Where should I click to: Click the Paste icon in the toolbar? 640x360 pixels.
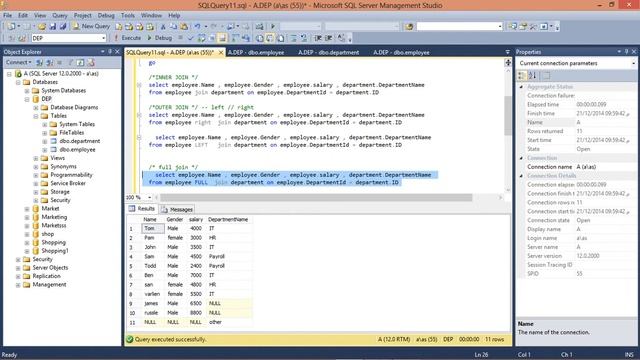coord(184,27)
